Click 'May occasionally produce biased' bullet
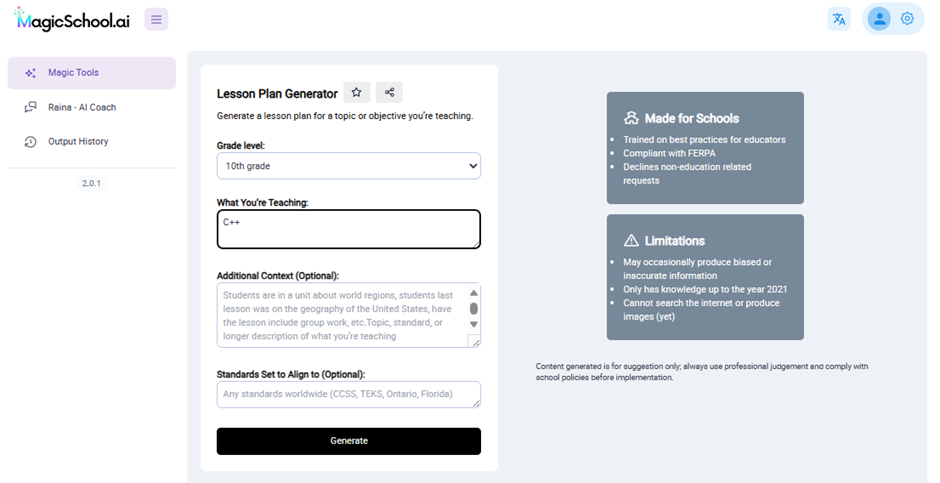Viewport: 940px width, 483px height. tap(697, 269)
